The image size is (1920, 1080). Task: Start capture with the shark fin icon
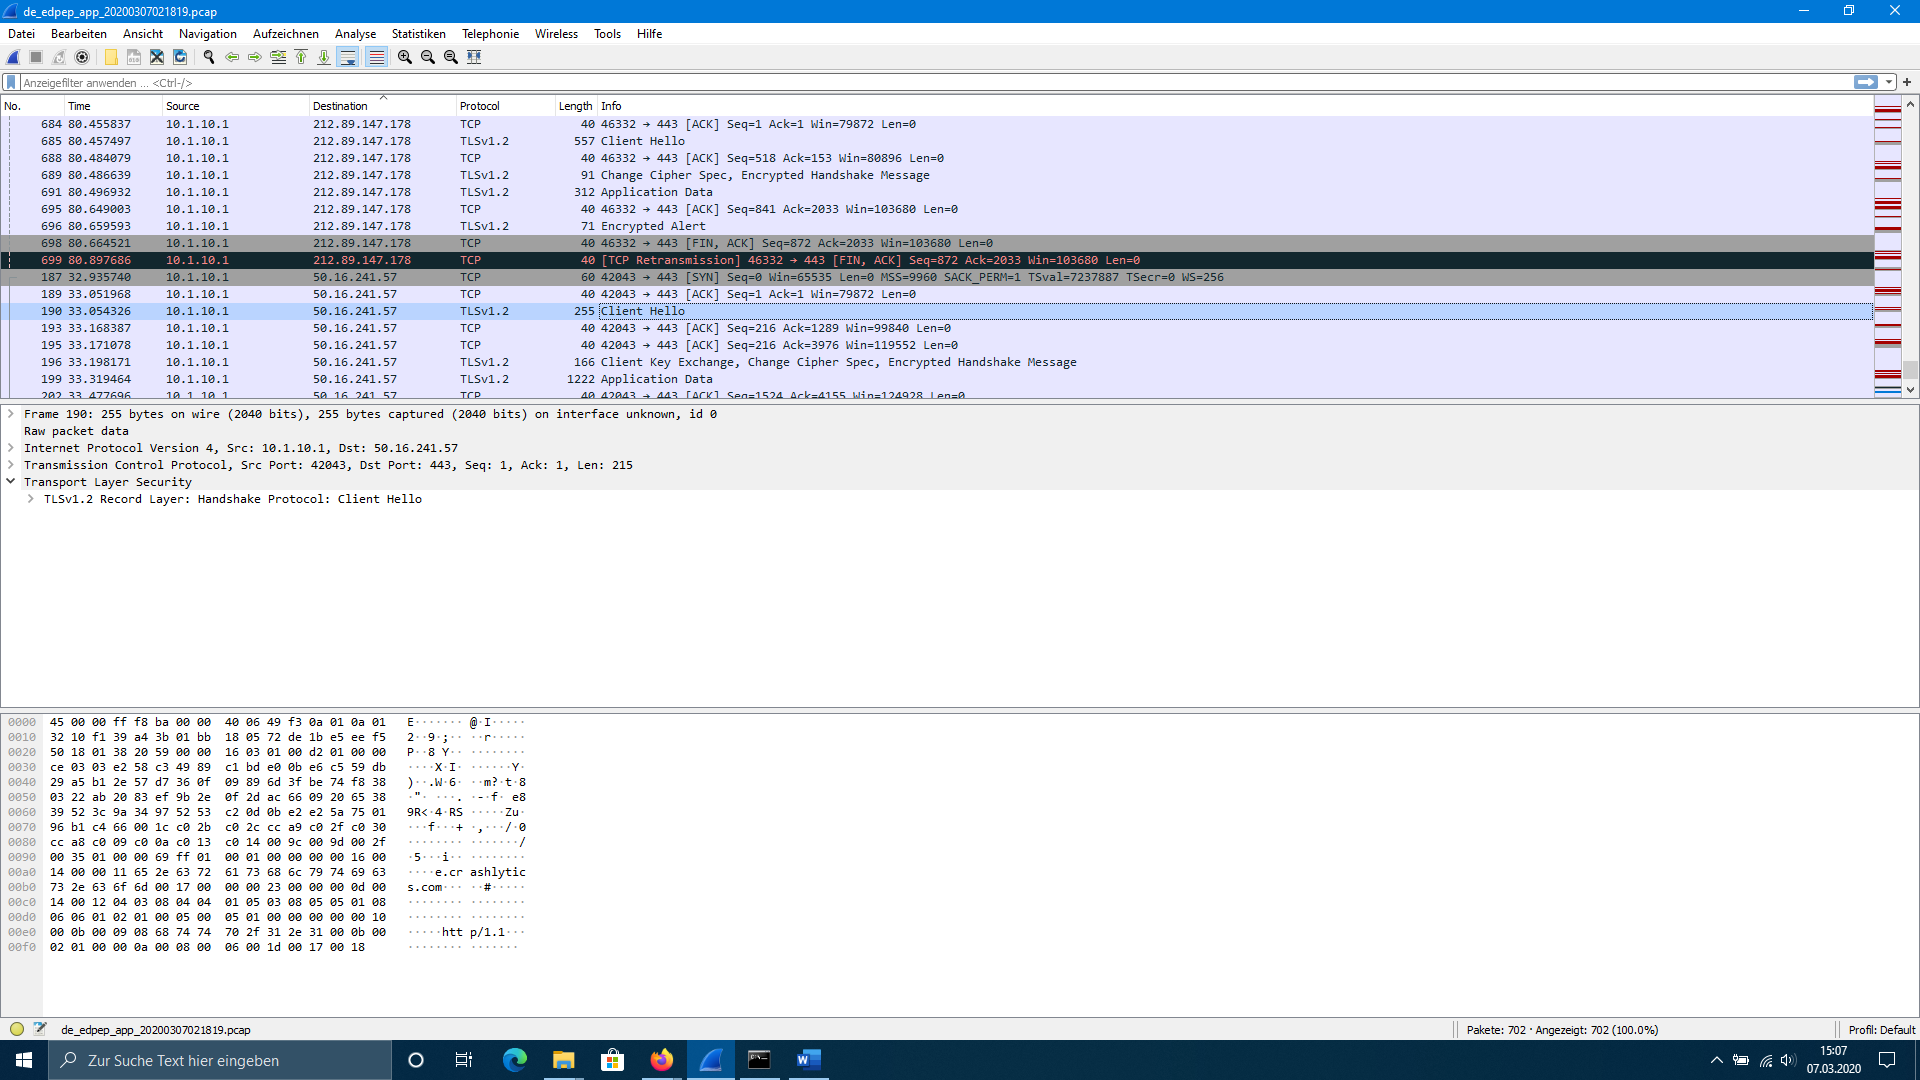[13, 57]
